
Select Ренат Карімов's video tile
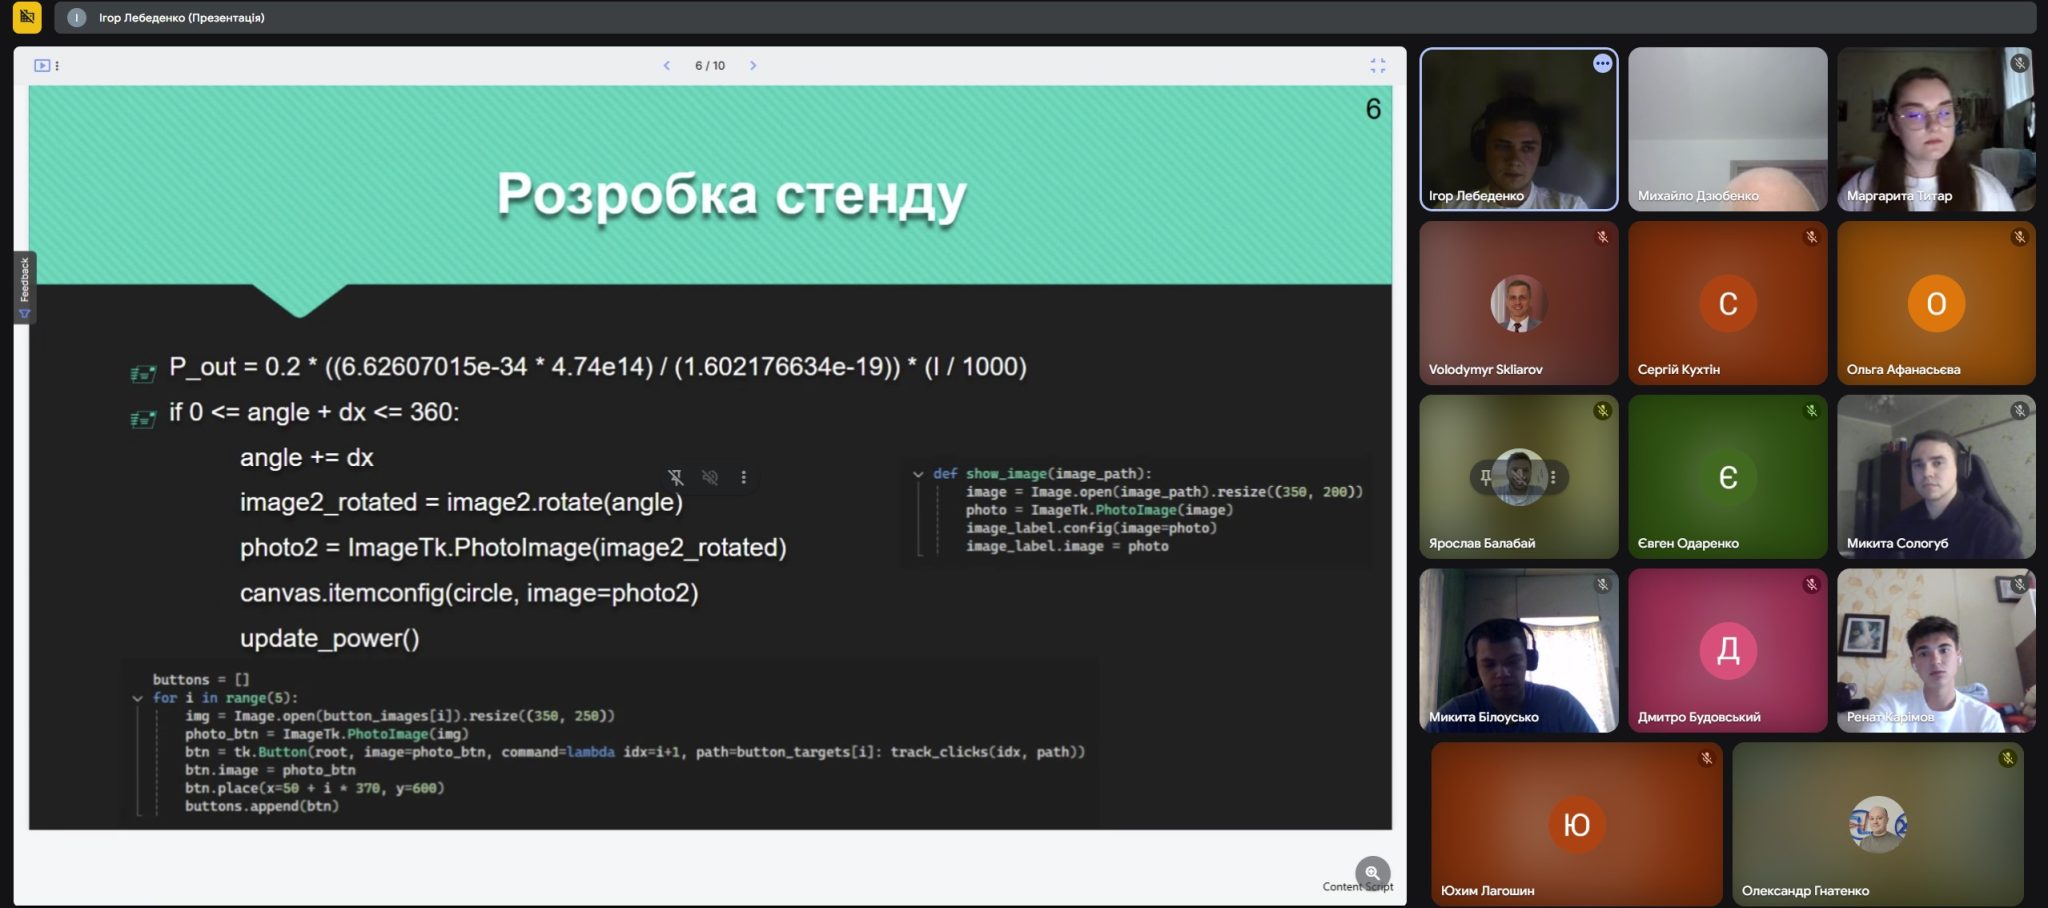click(x=1936, y=651)
